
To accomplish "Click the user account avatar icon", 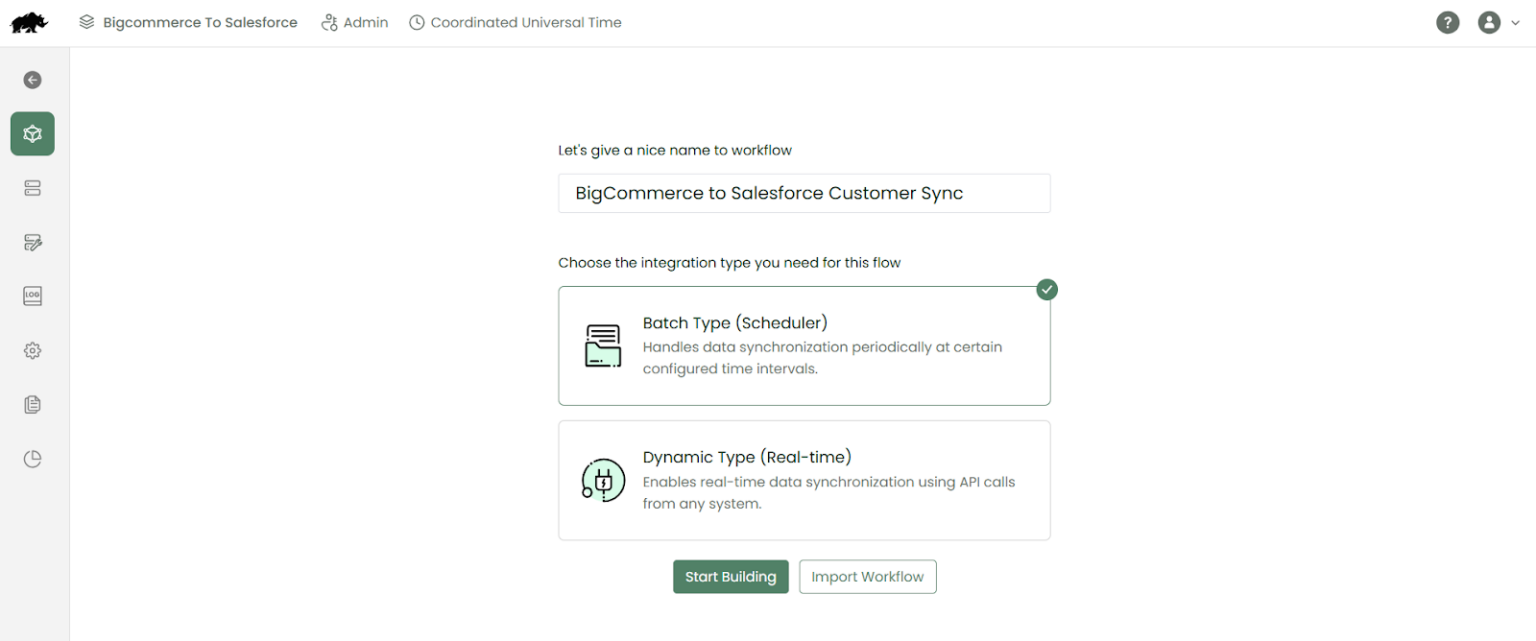I will pos(1489,22).
